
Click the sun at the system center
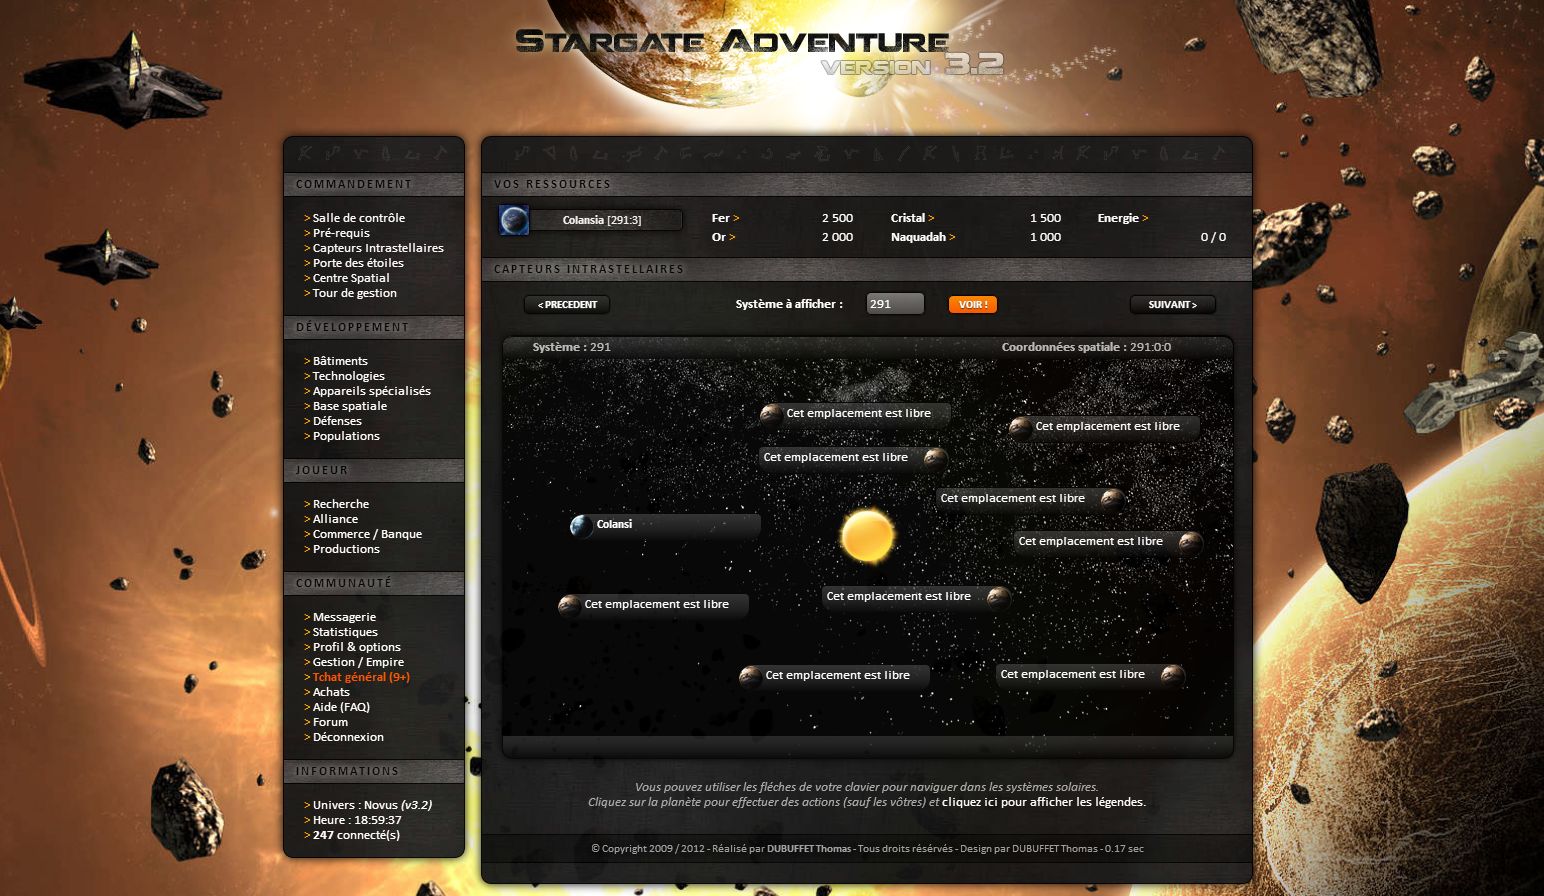pyautogui.click(x=867, y=535)
